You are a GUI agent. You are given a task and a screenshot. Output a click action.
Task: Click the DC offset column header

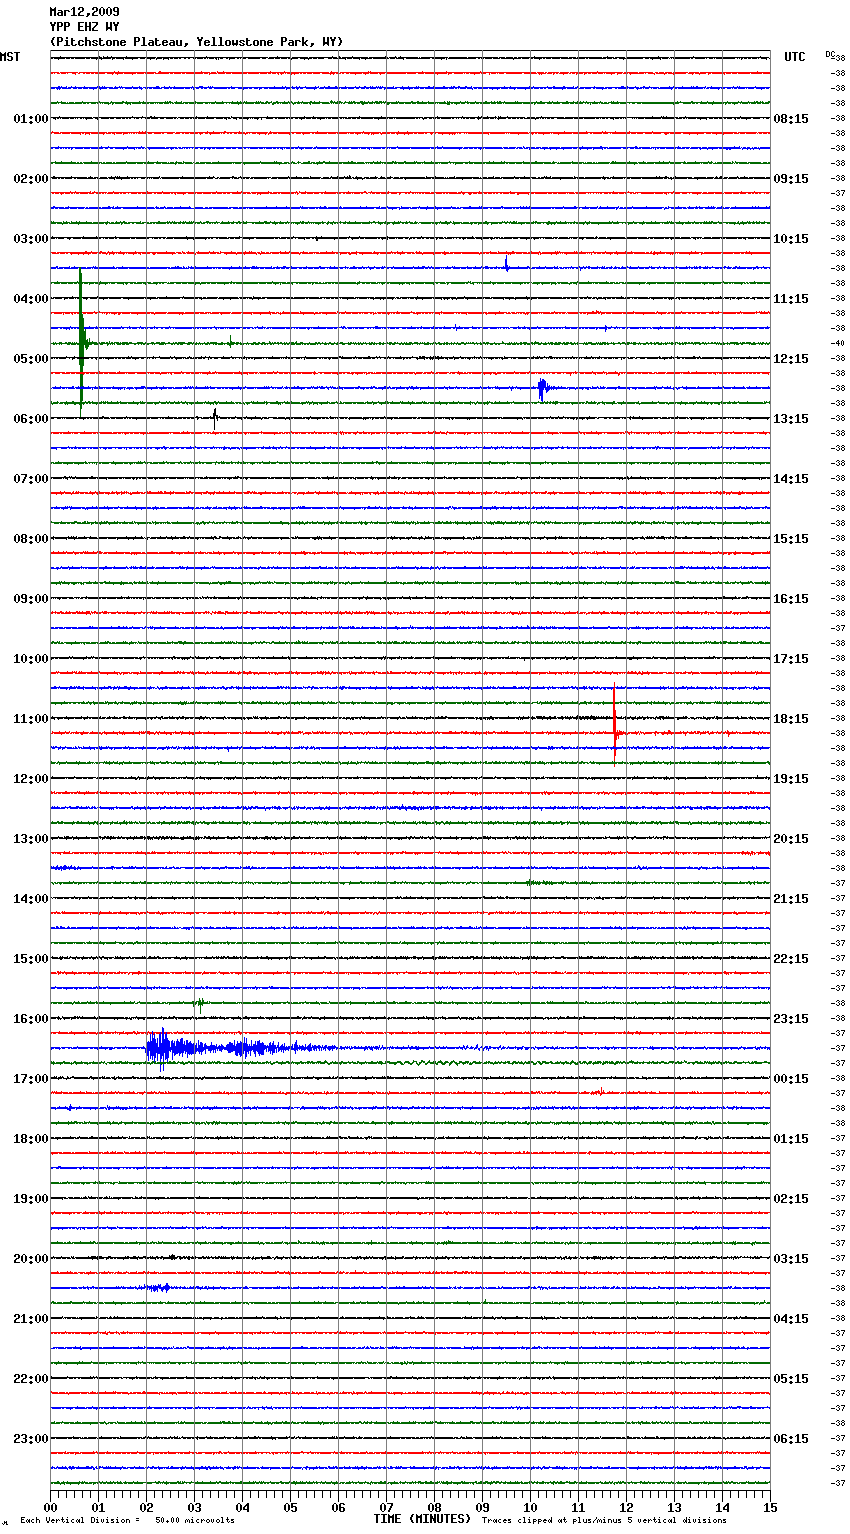pyautogui.click(x=830, y=54)
